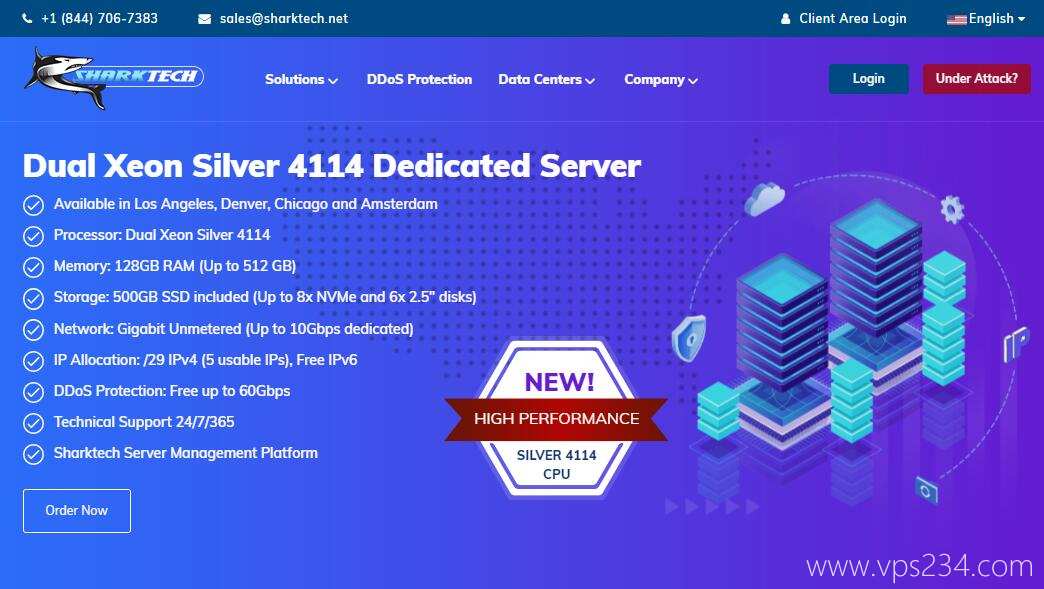
Task: Click the 'IP Allocation: /29 IPv4' text
Action: [206, 360]
